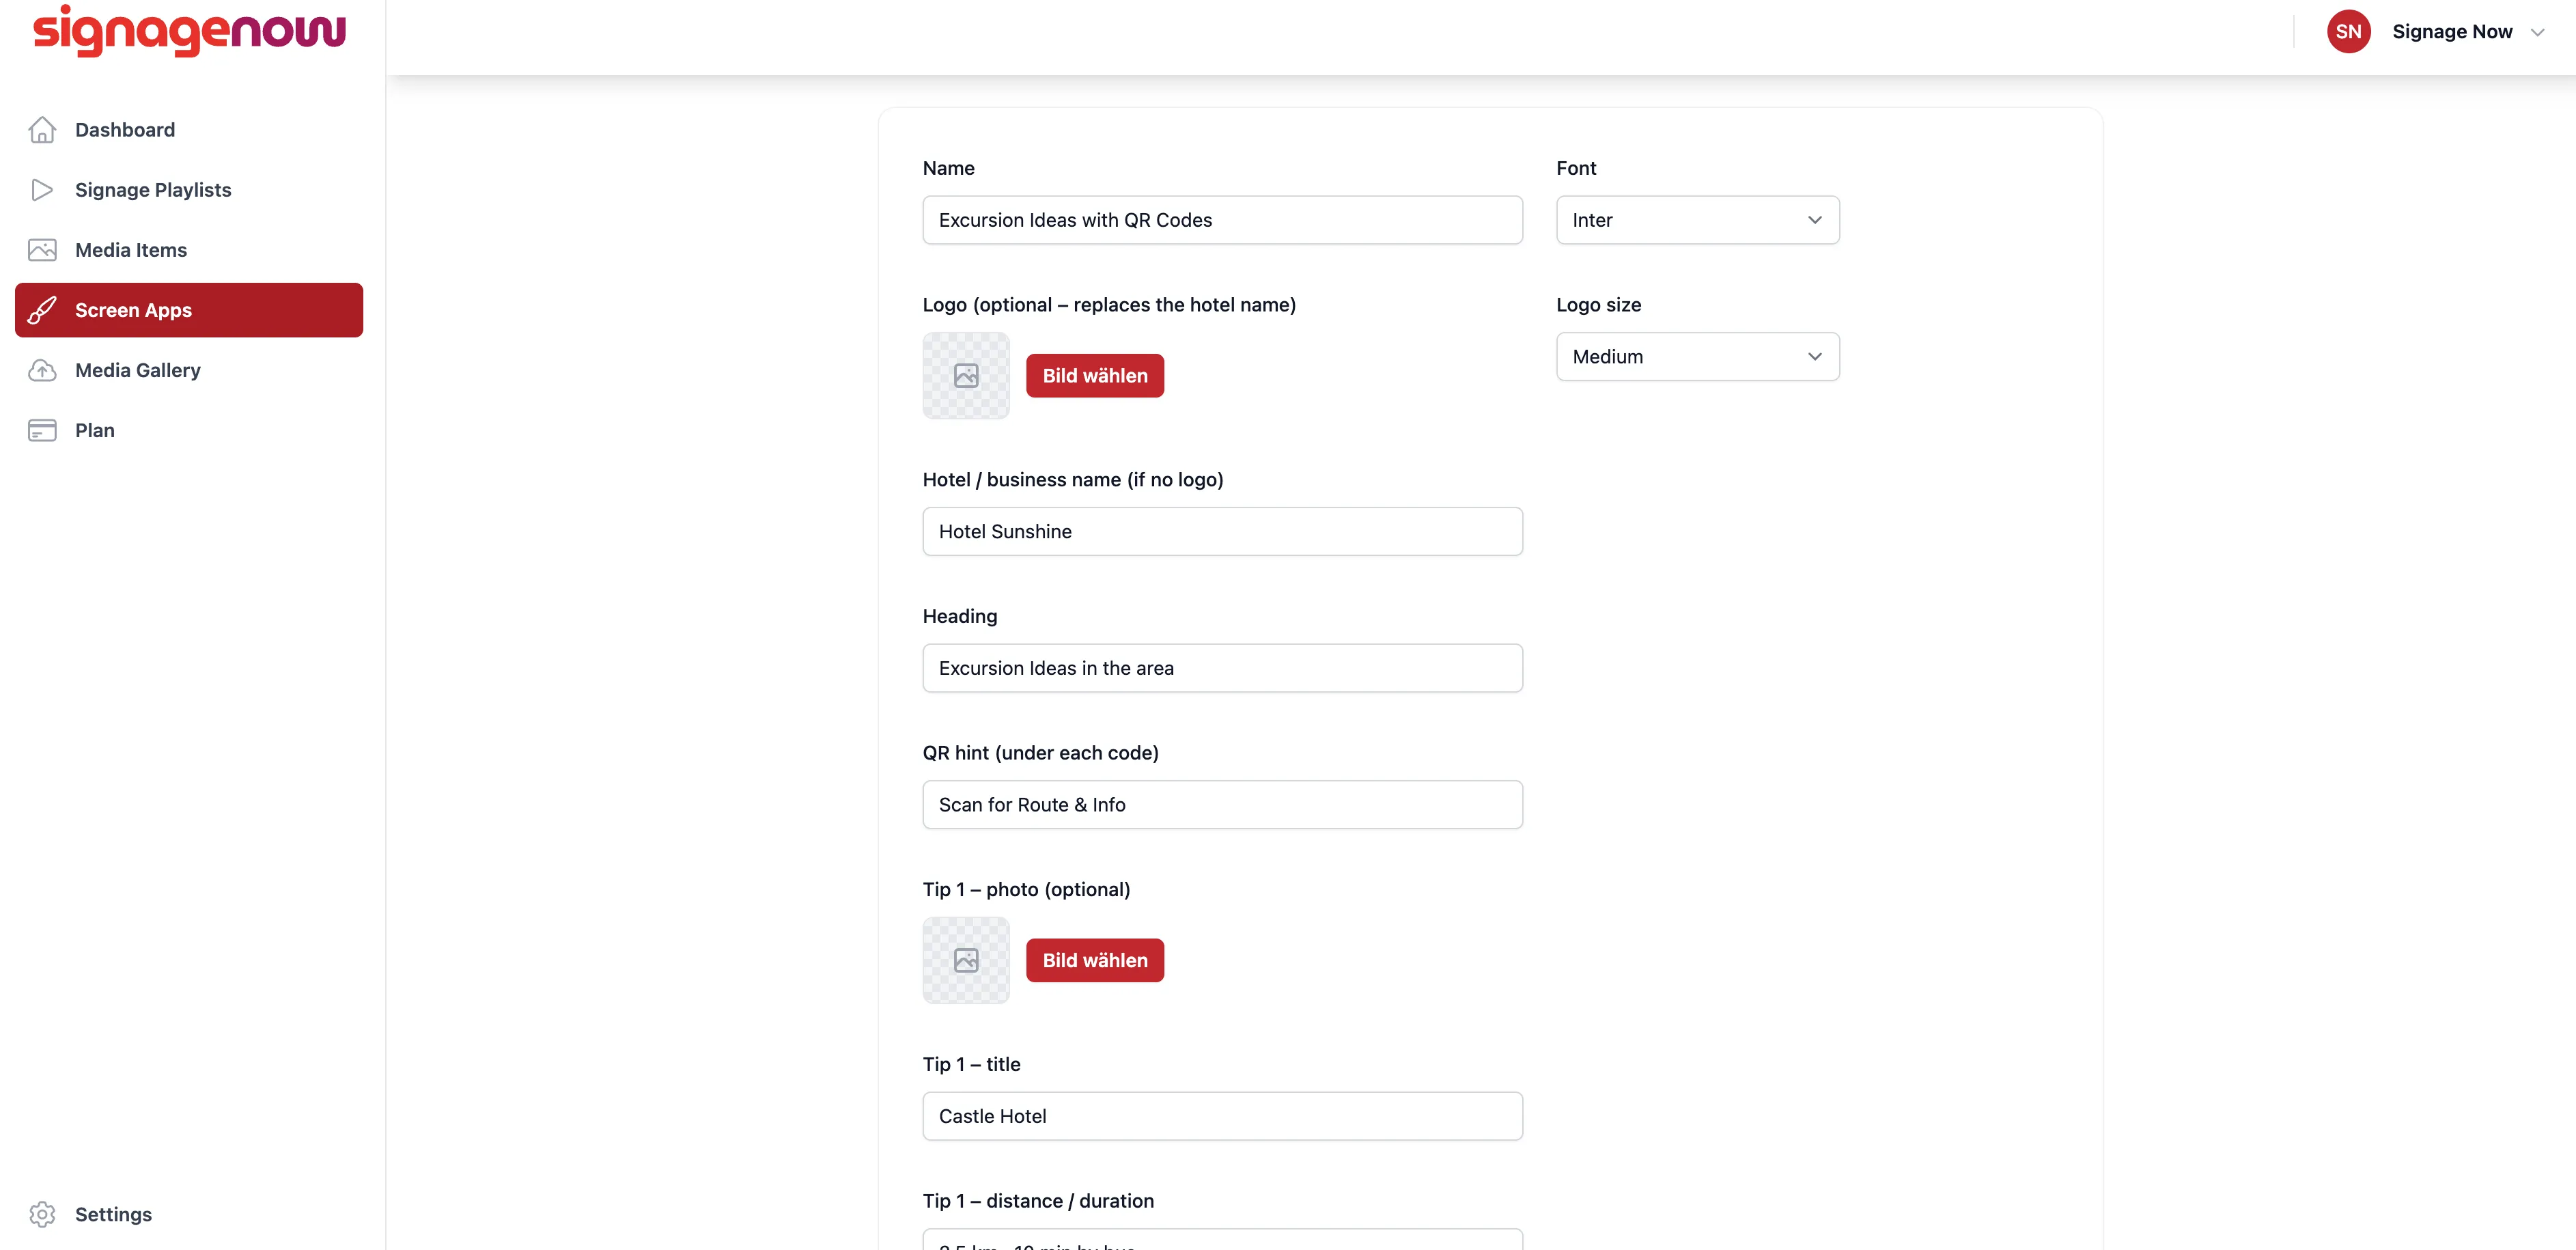Image resolution: width=2576 pixels, height=1250 pixels.
Task: Click the Tip 1 photo placeholder thumbnail
Action: pos(966,961)
